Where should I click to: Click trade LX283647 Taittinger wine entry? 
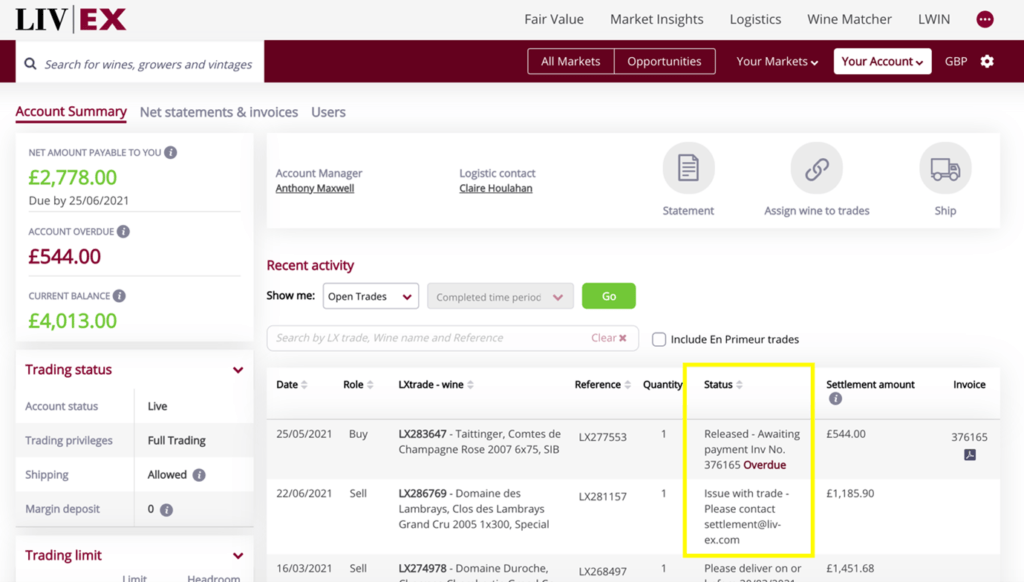coord(479,442)
